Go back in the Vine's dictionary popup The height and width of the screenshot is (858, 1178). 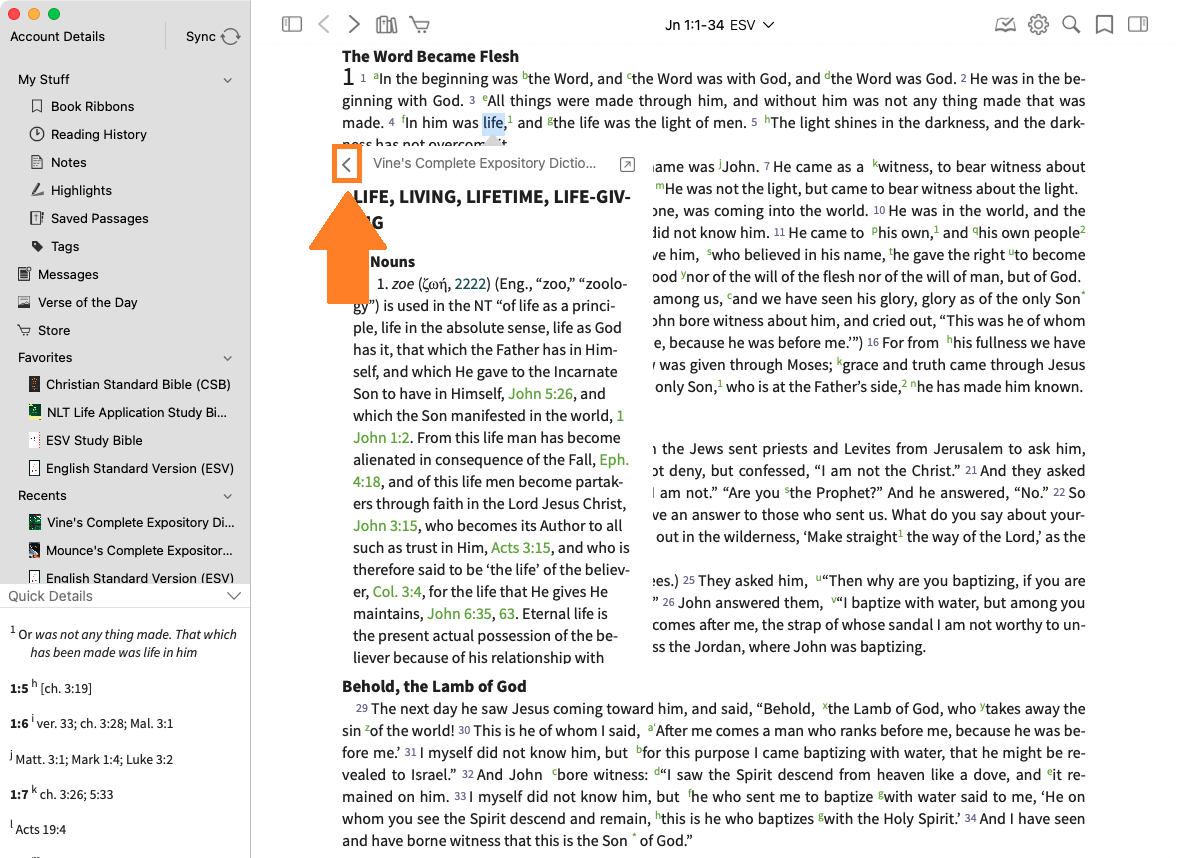347,164
